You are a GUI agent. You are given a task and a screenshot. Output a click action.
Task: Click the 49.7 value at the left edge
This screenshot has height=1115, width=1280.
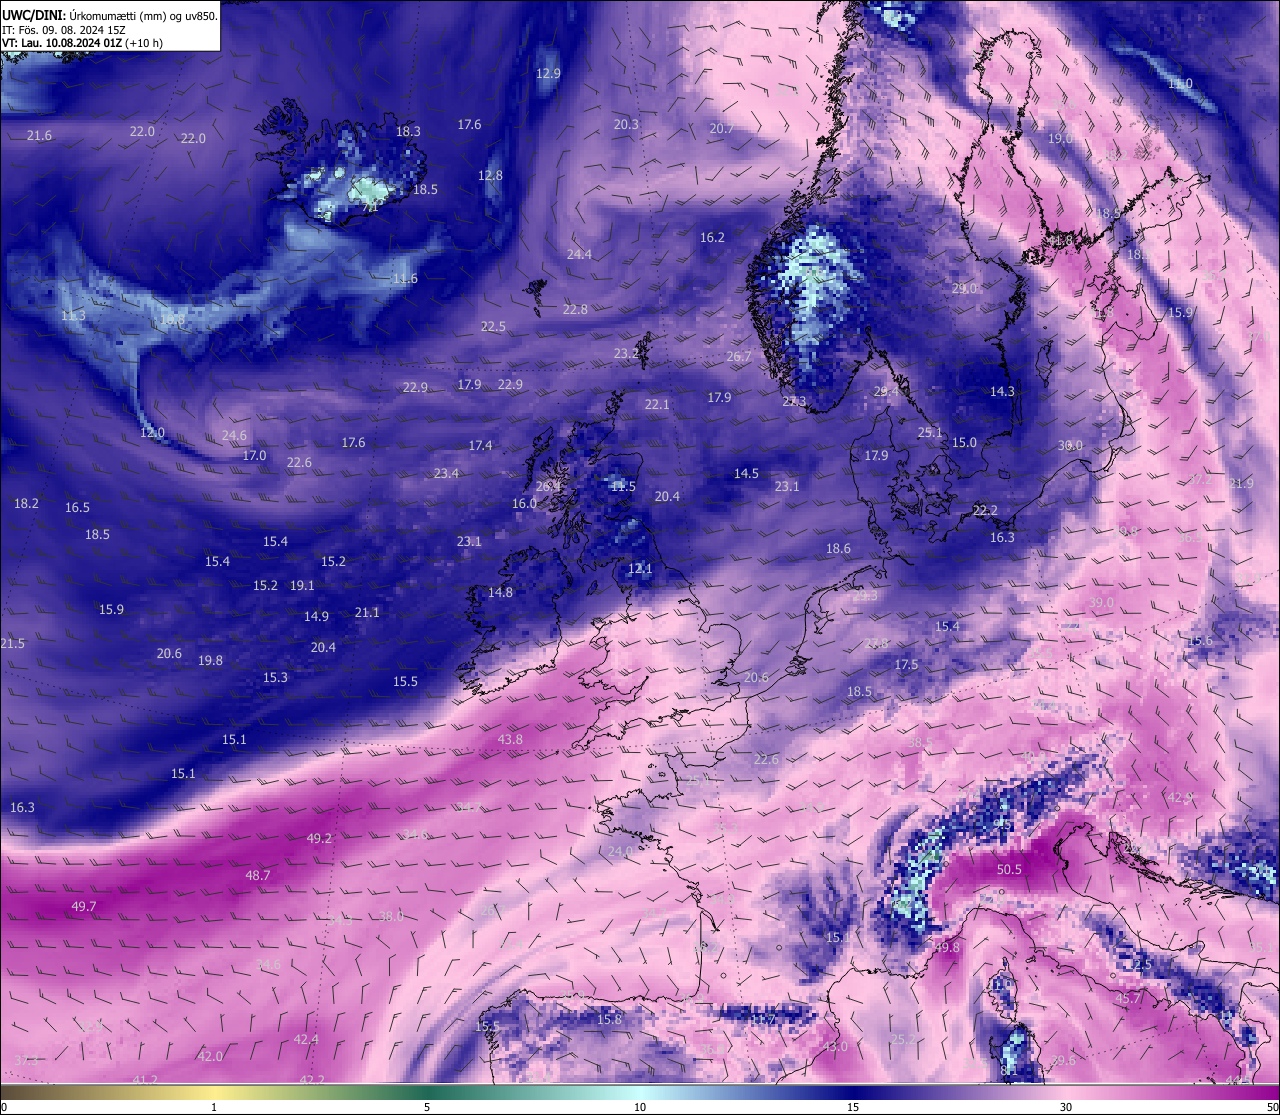click(84, 906)
